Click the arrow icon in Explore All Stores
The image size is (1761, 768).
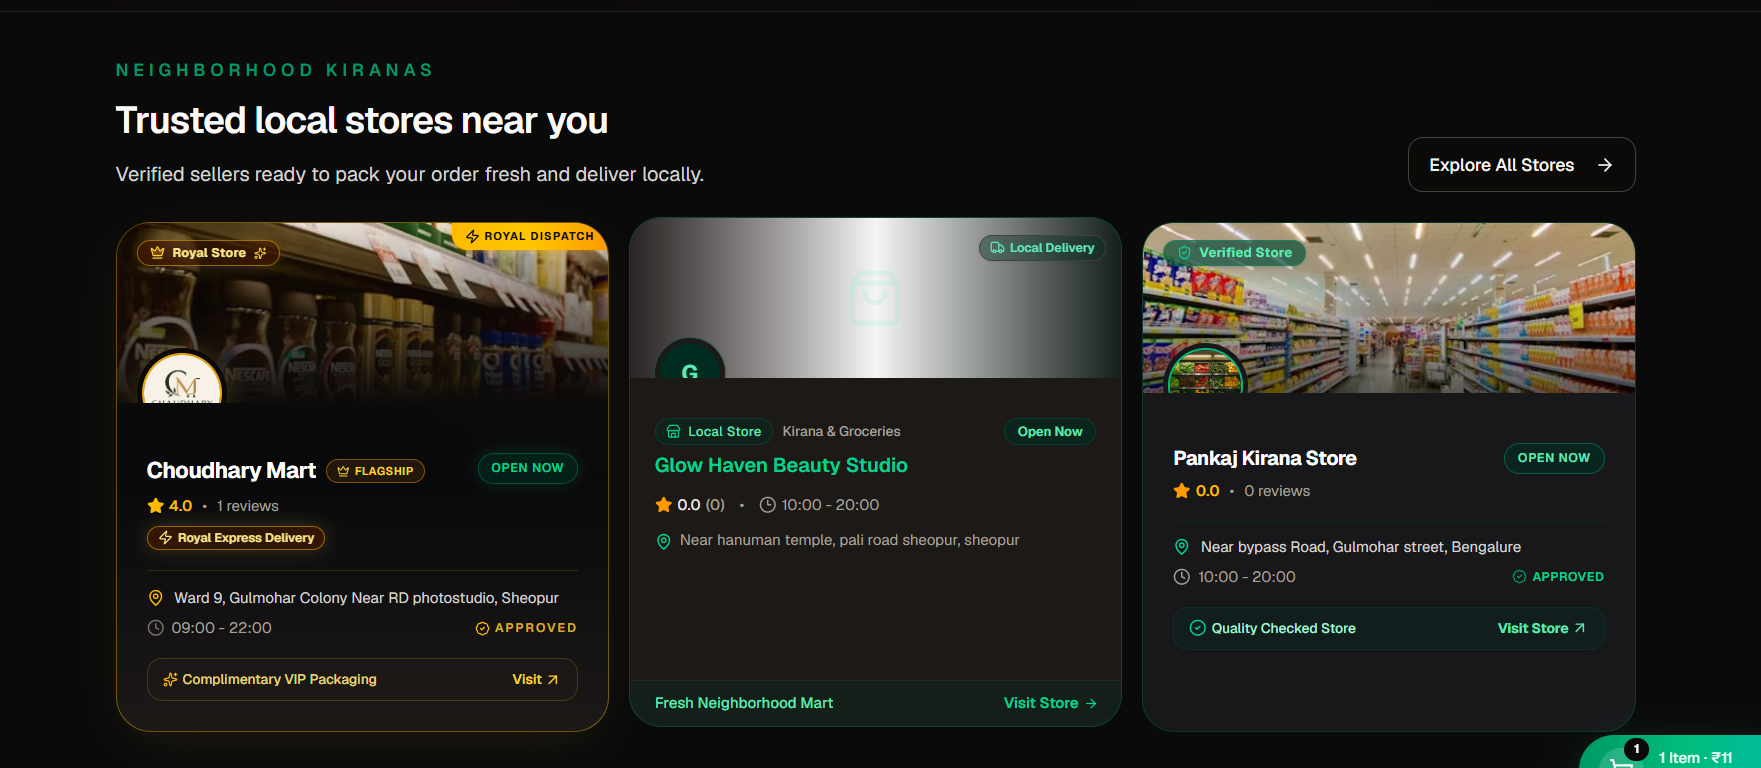coord(1605,165)
